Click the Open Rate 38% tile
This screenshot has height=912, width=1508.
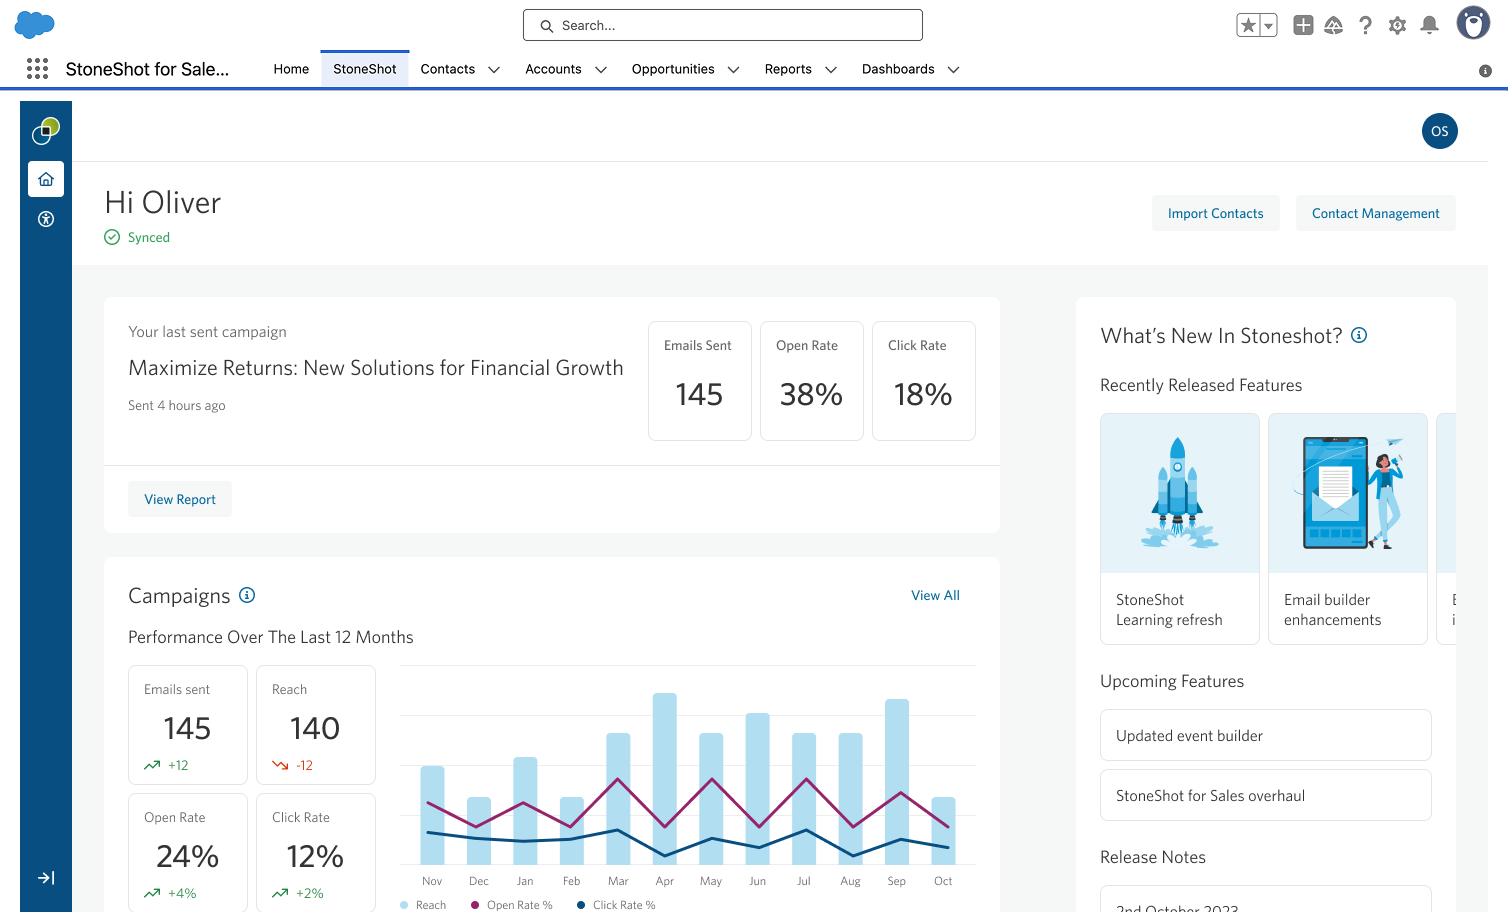pyautogui.click(x=812, y=381)
